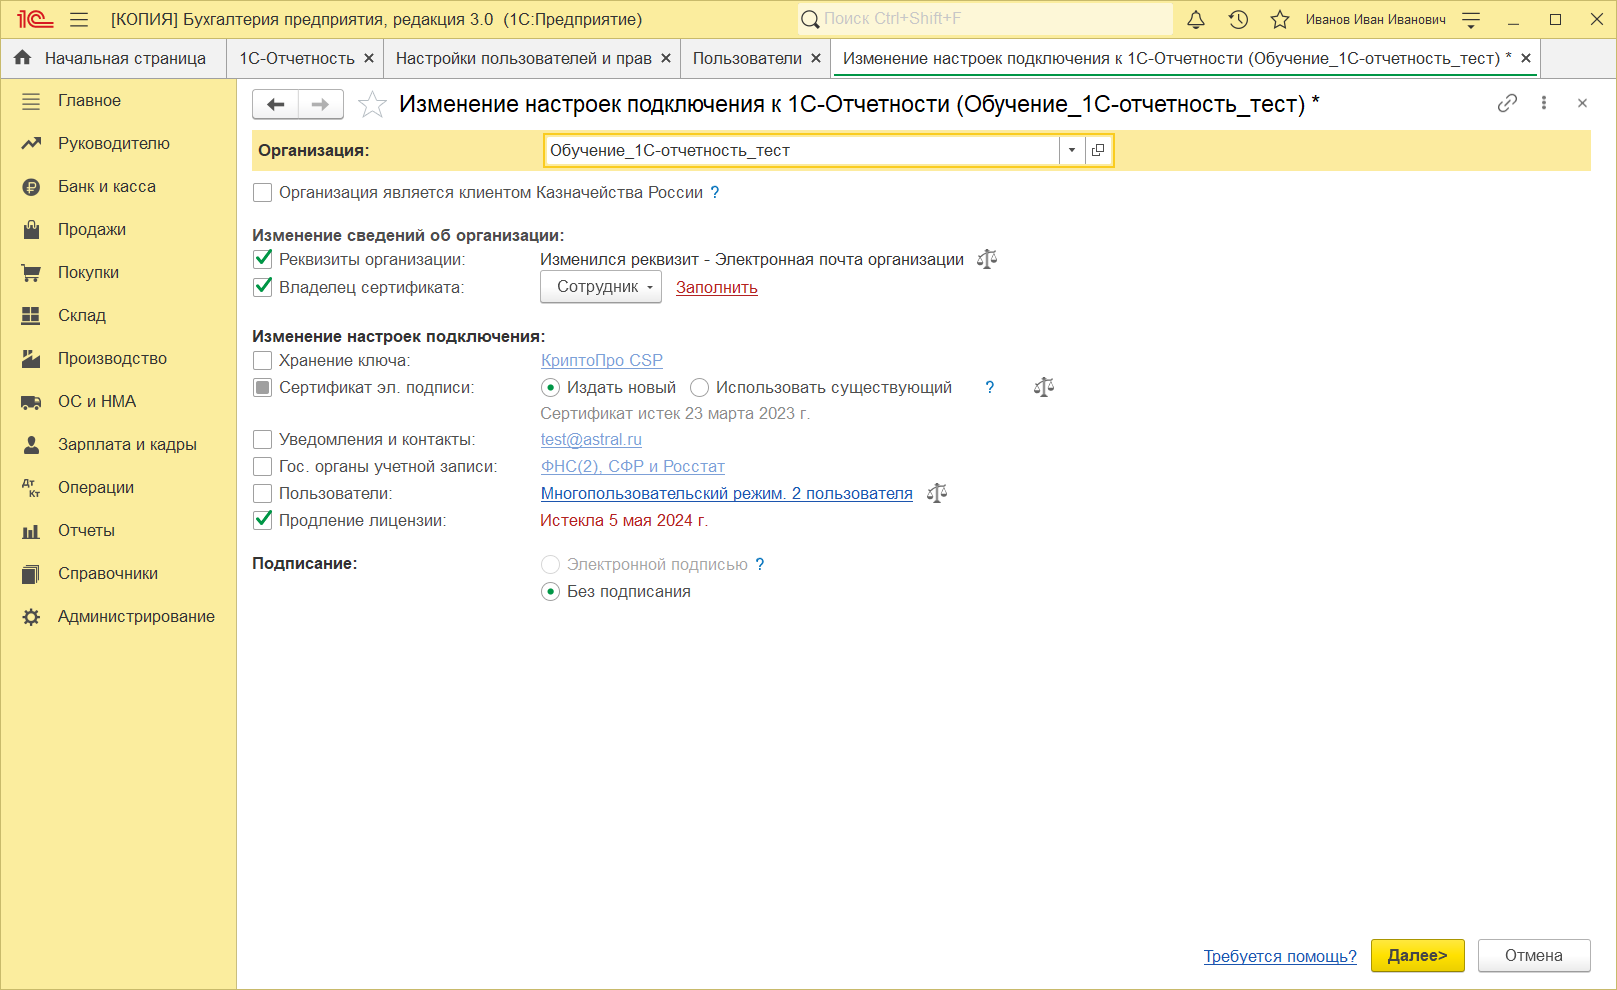Click the 1C logo icon
Viewport: 1617px width, 990px height.
35,19
